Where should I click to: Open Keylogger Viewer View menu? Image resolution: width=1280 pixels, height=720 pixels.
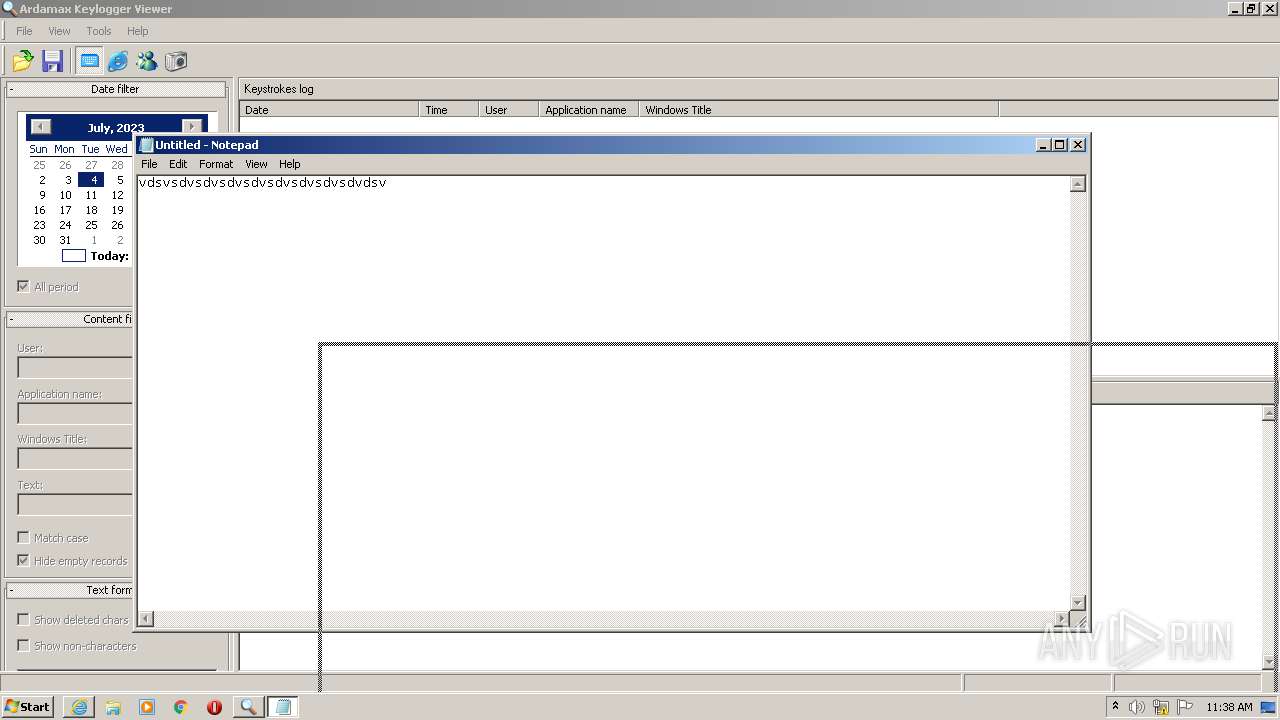click(x=59, y=31)
